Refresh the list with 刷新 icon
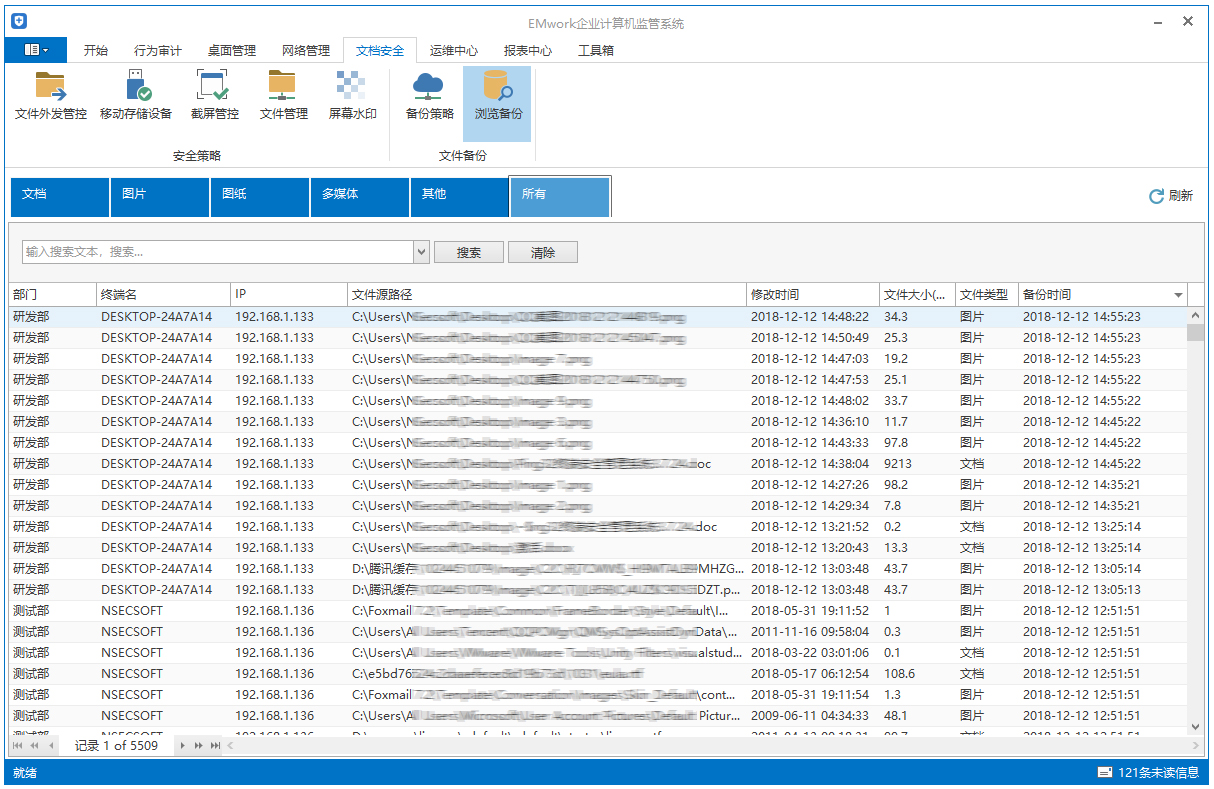The image size is (1214, 789). coord(1156,196)
